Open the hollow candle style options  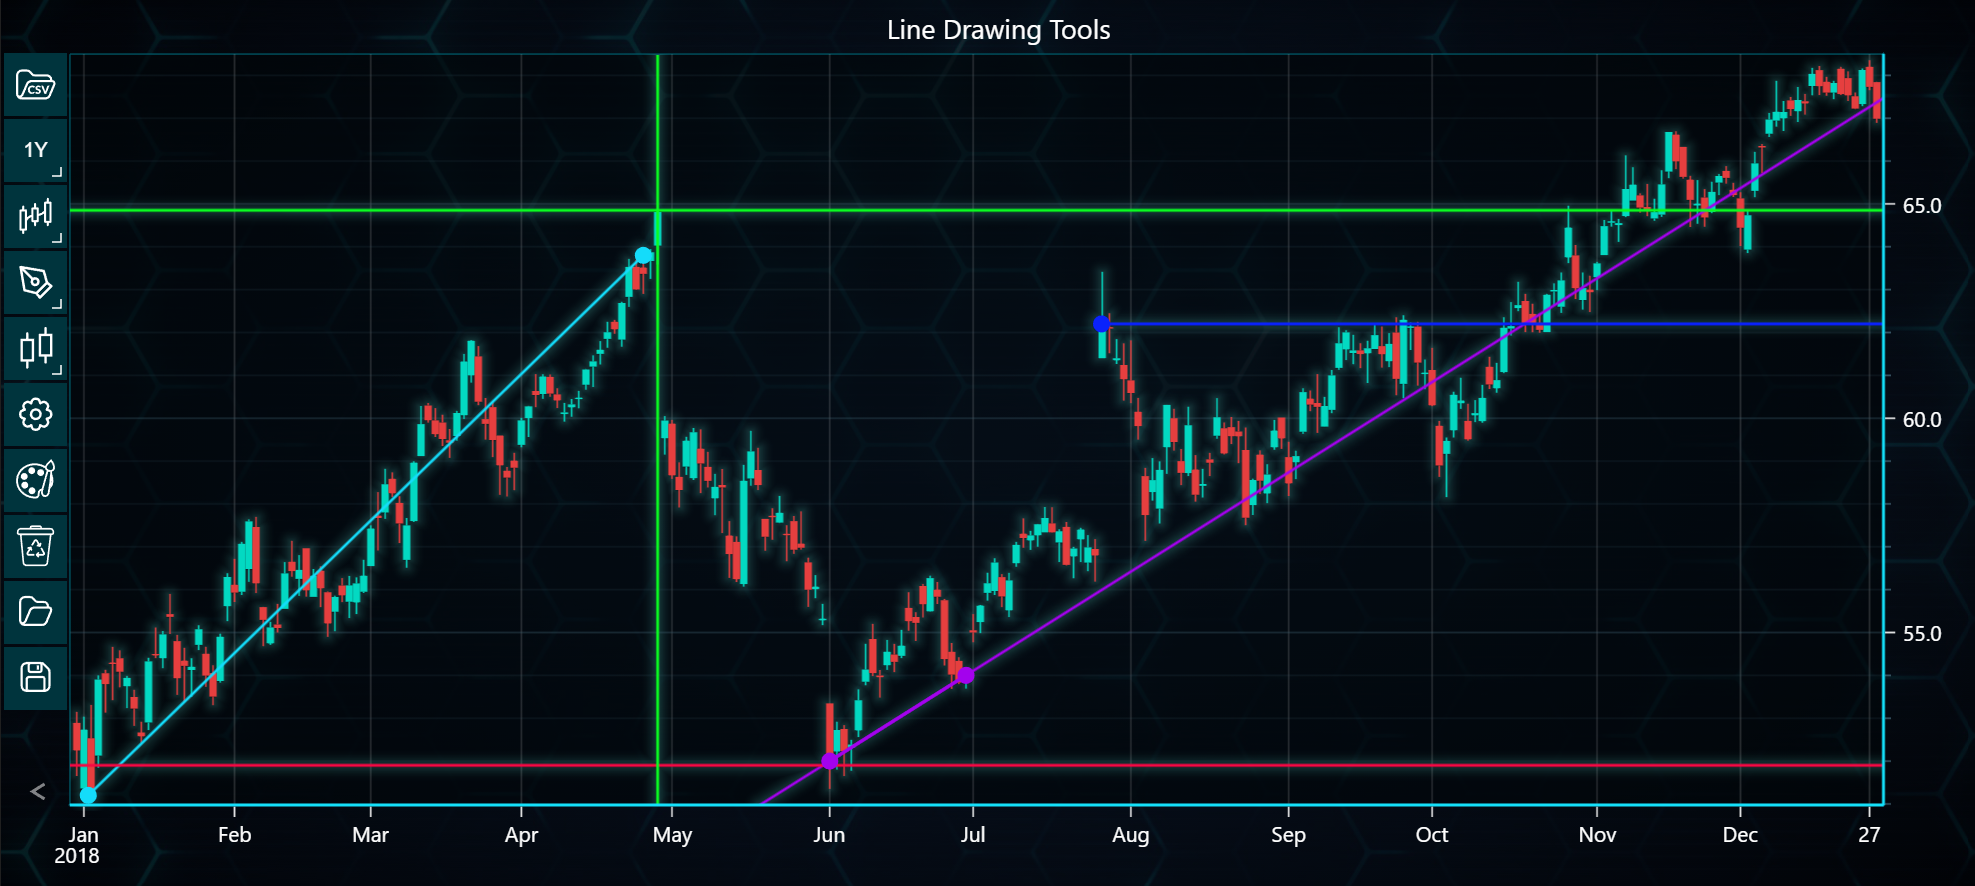pos(36,348)
